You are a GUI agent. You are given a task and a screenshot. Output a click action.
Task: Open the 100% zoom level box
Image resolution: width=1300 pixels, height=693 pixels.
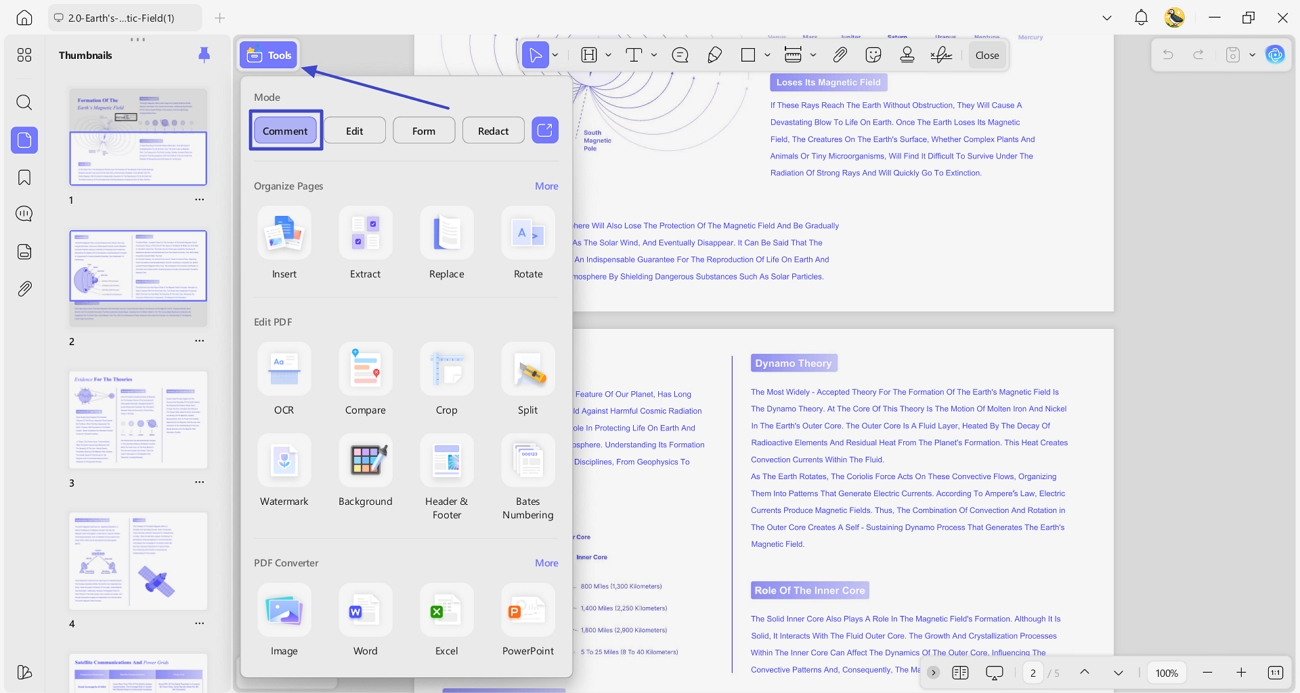click(x=1167, y=673)
